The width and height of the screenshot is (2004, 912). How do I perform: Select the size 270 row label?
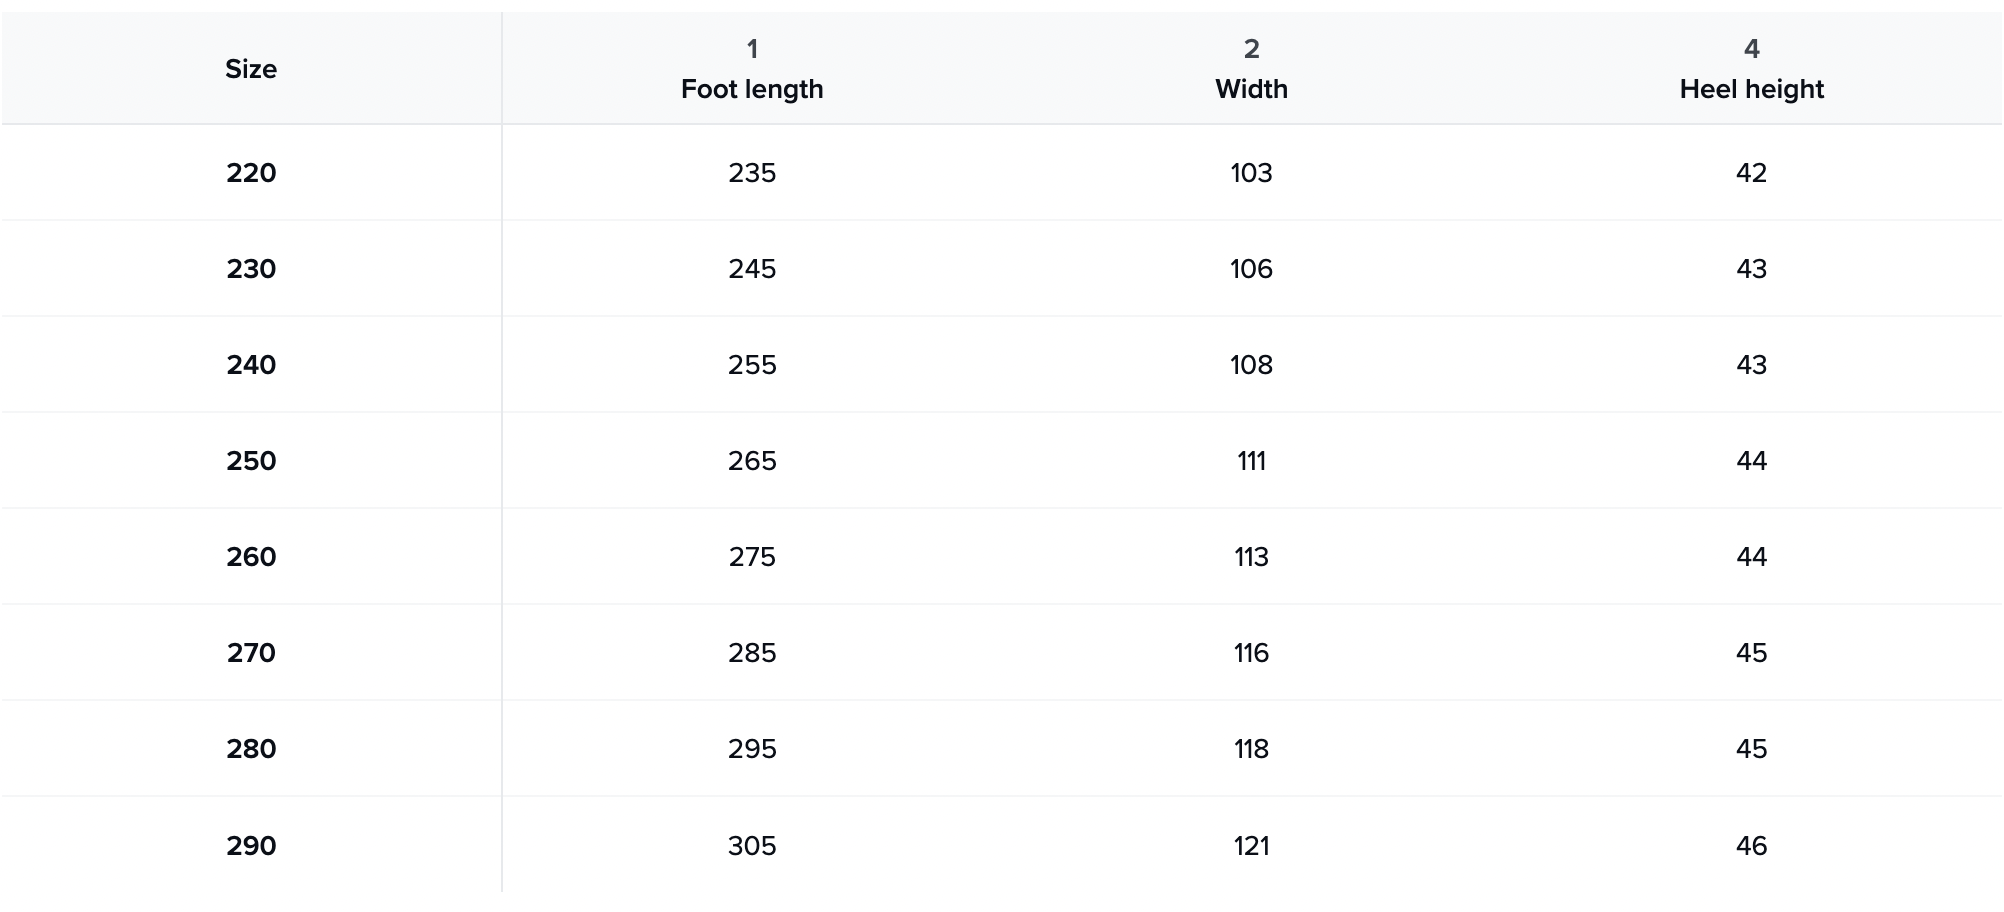pyautogui.click(x=251, y=653)
